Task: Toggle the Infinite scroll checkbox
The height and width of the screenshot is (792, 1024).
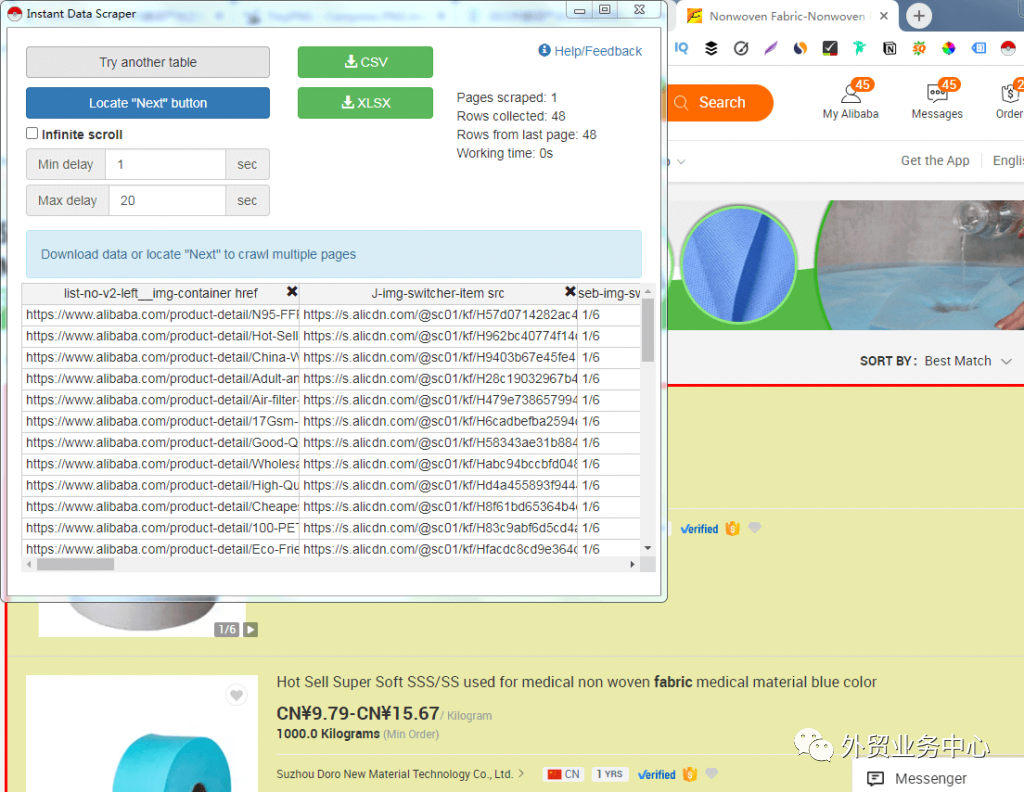Action: [32, 133]
